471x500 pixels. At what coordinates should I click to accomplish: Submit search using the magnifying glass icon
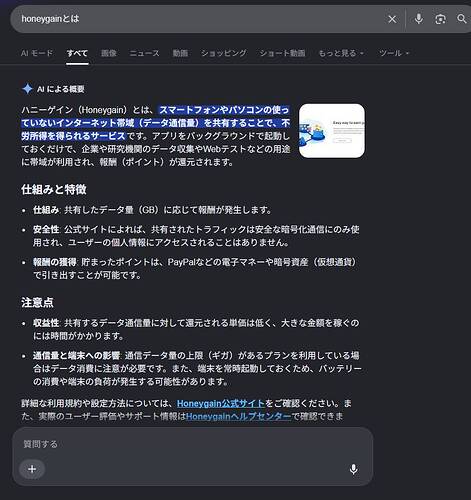coord(462,19)
